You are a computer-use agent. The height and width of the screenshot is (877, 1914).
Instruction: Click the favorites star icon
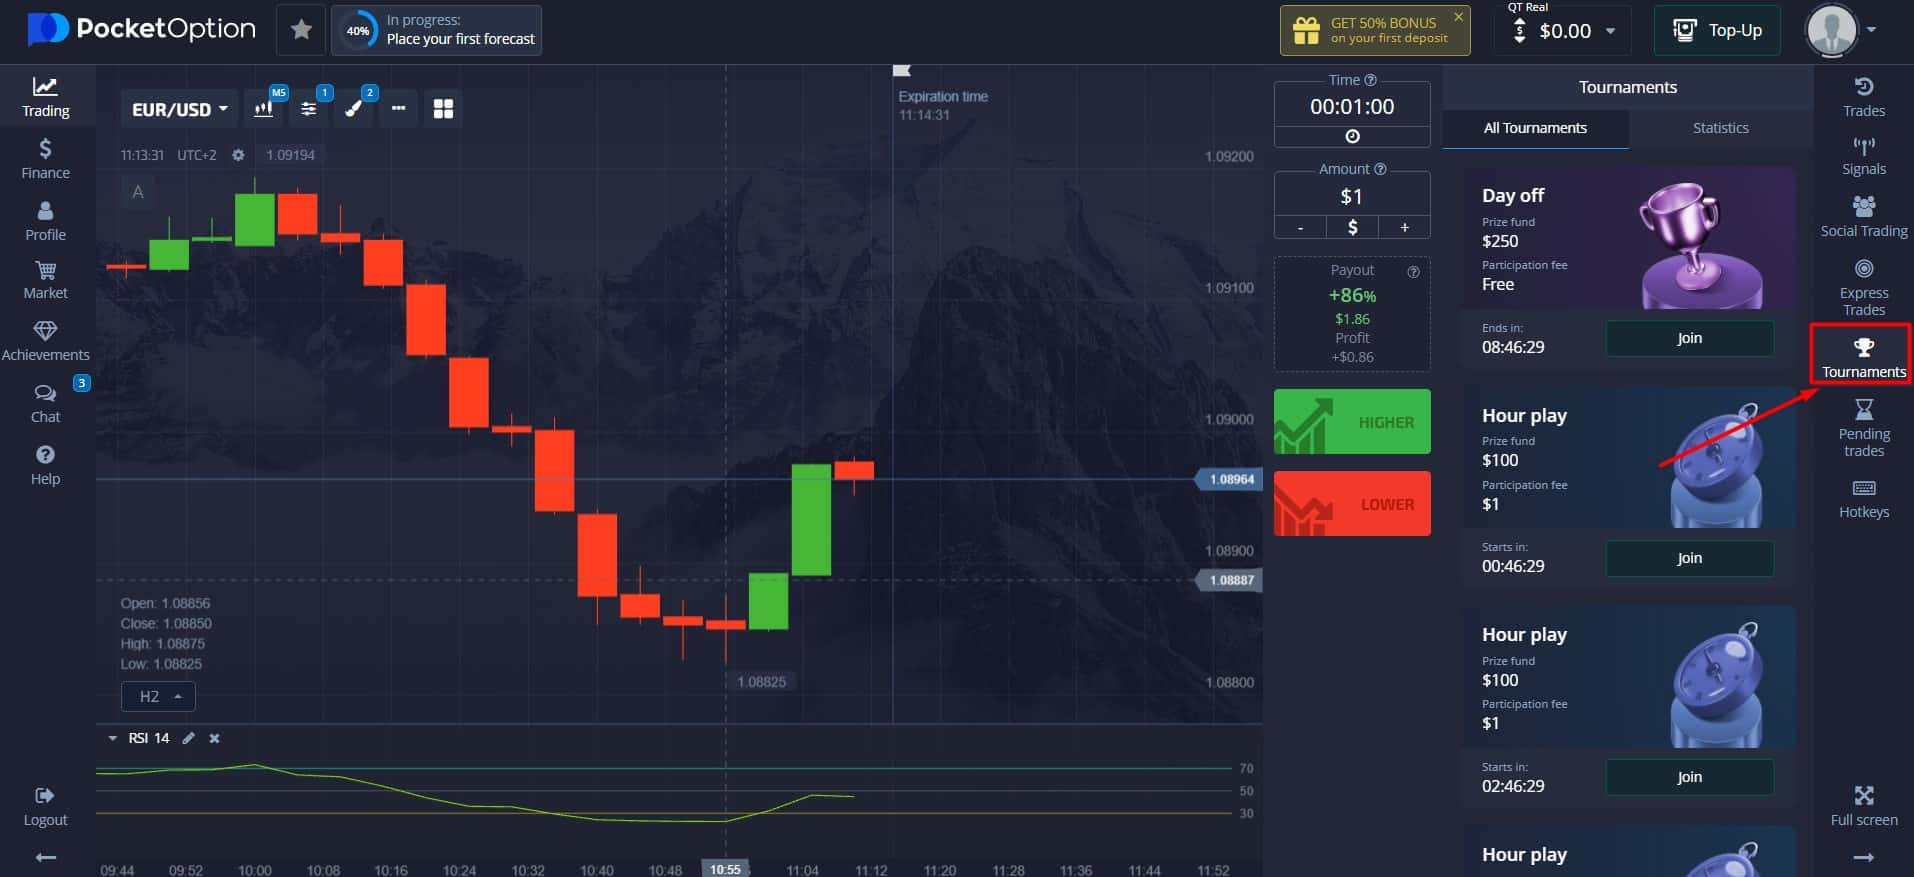click(x=301, y=30)
